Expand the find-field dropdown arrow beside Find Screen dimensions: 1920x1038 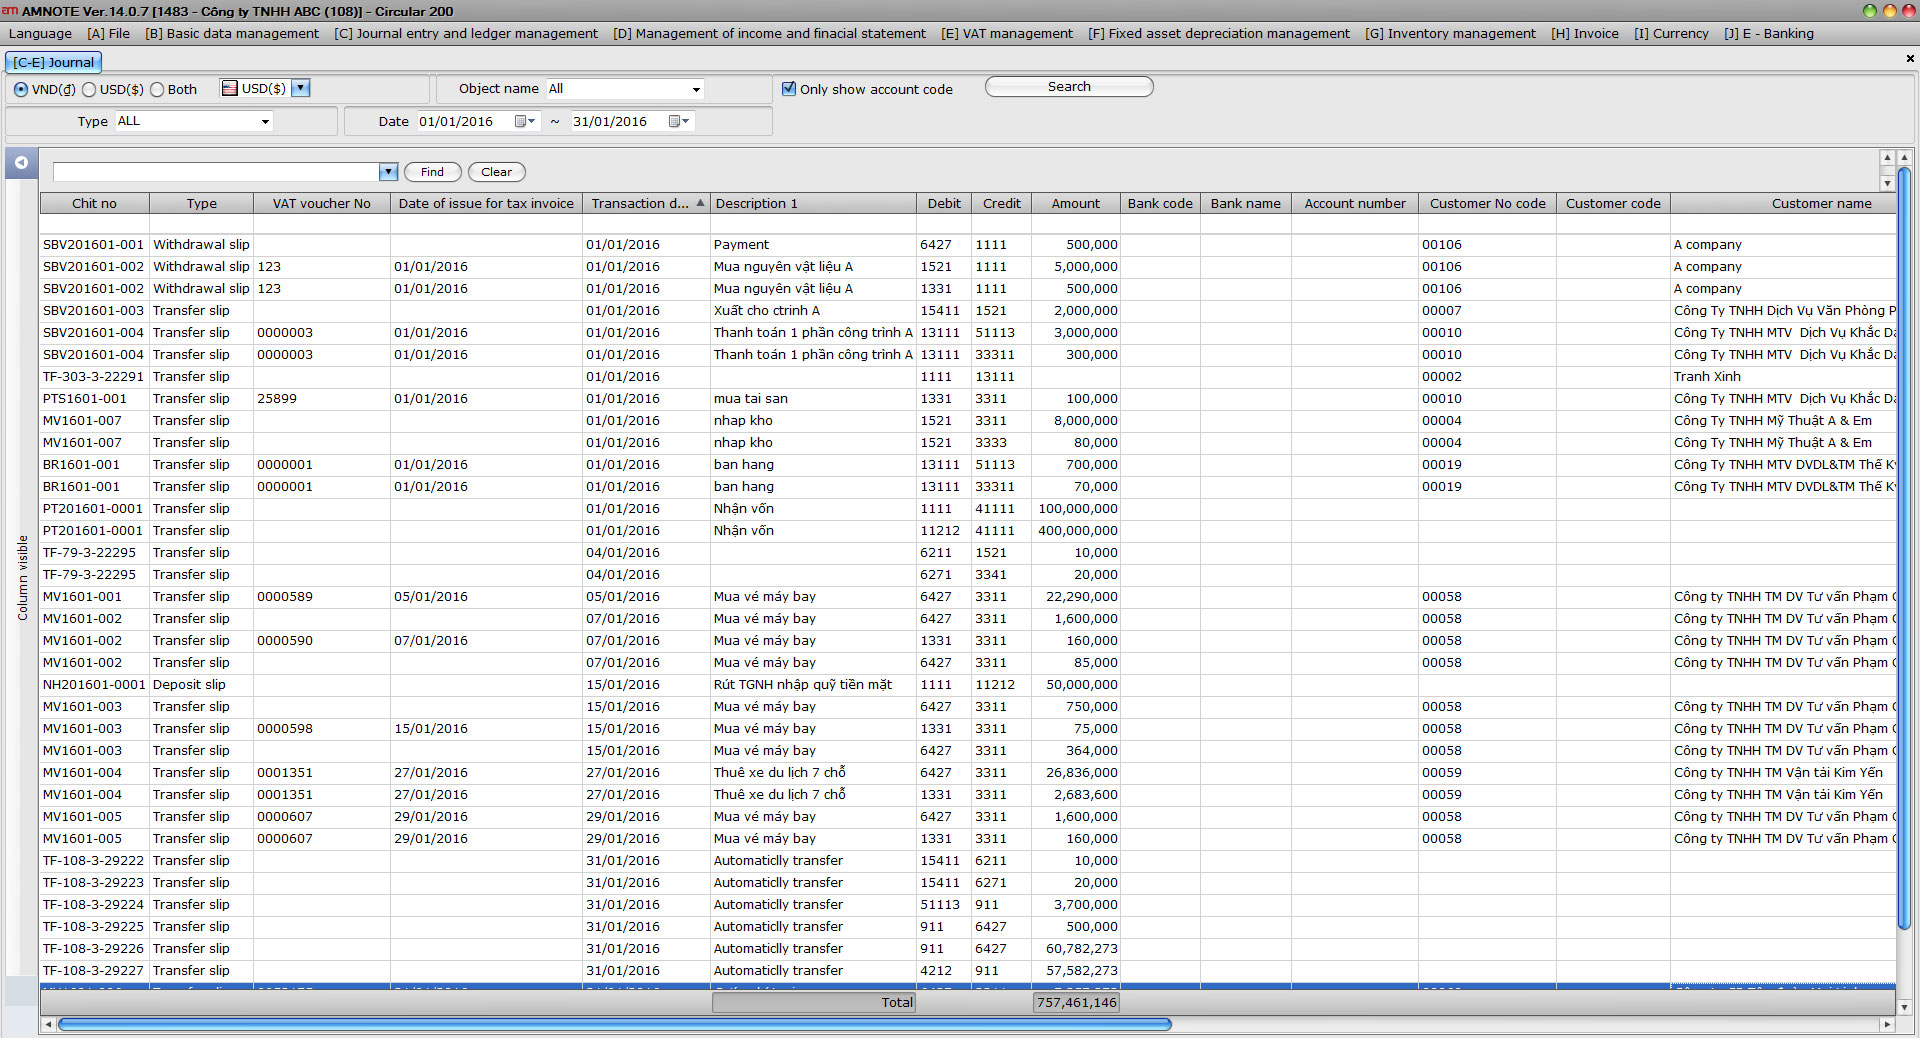pos(389,172)
